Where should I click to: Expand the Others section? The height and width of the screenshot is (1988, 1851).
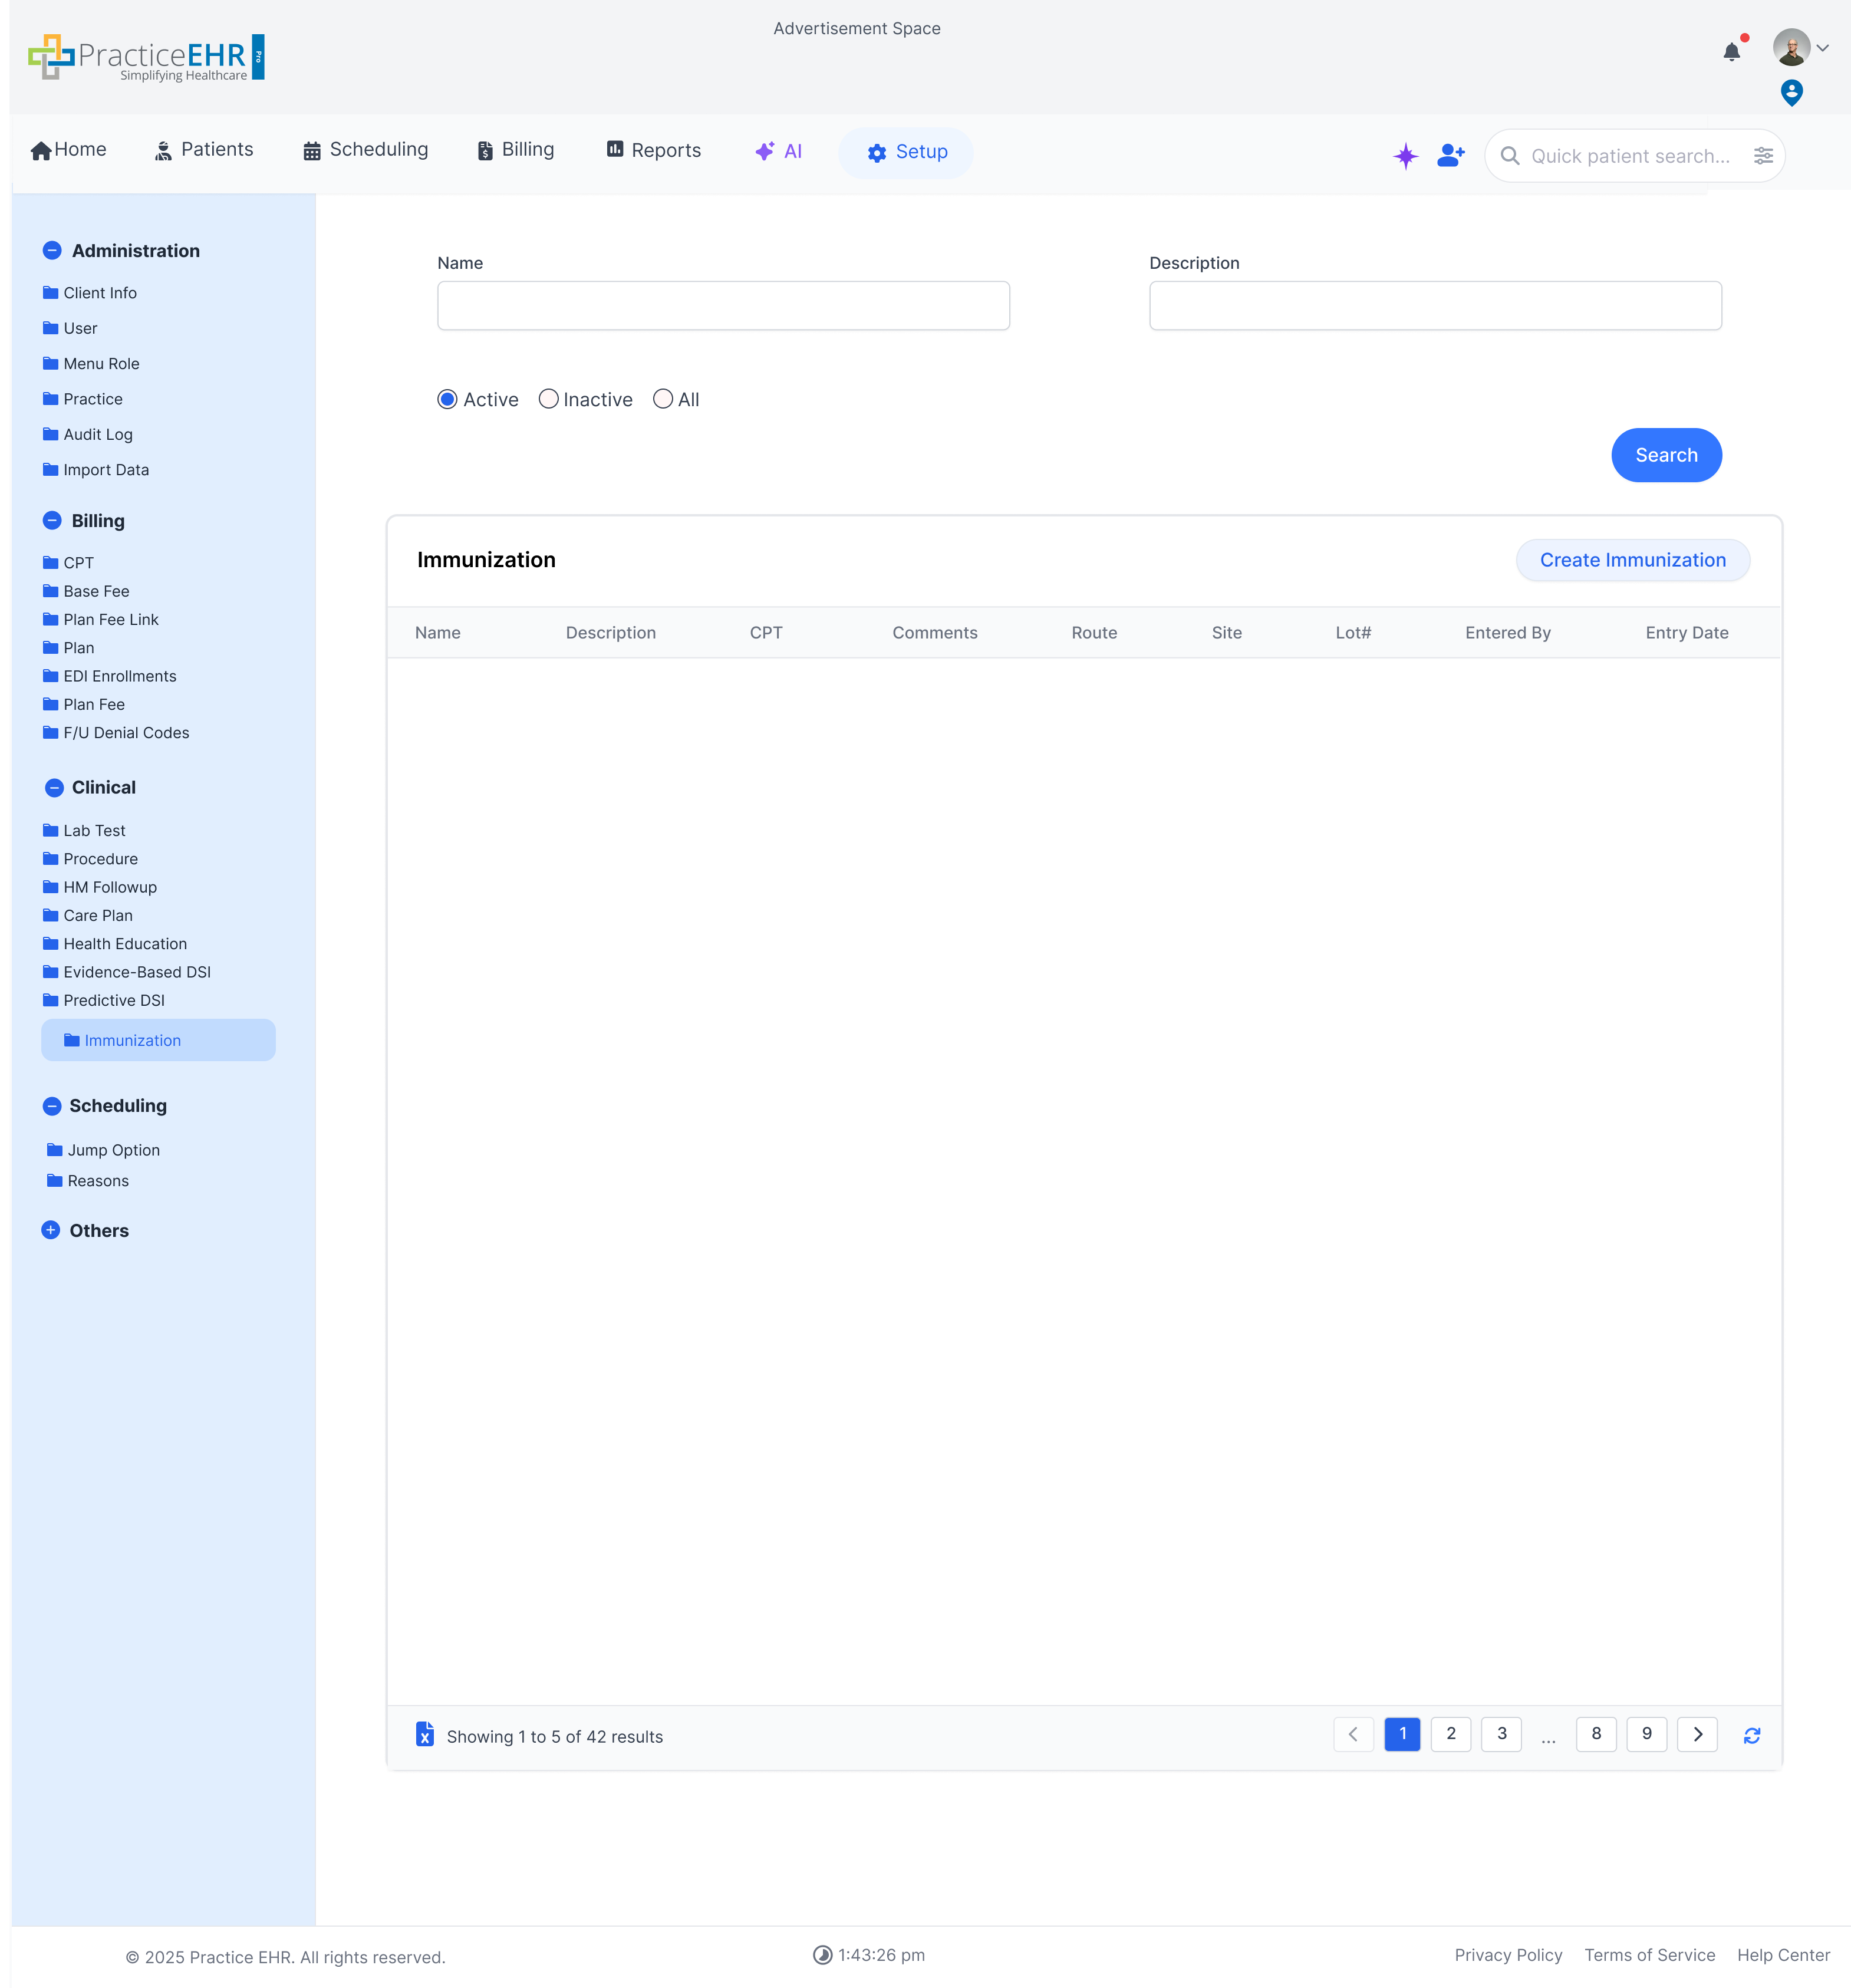tap(51, 1230)
